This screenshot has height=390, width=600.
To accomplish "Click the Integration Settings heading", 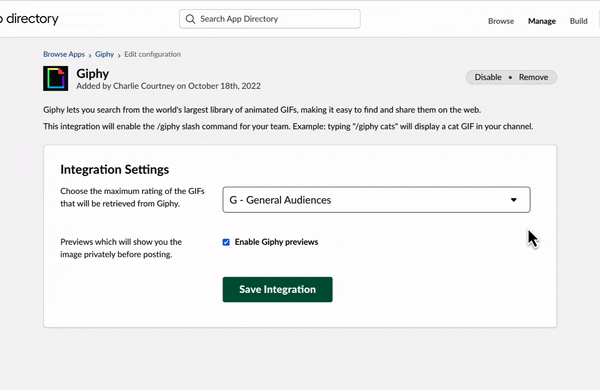I will [x=114, y=170].
